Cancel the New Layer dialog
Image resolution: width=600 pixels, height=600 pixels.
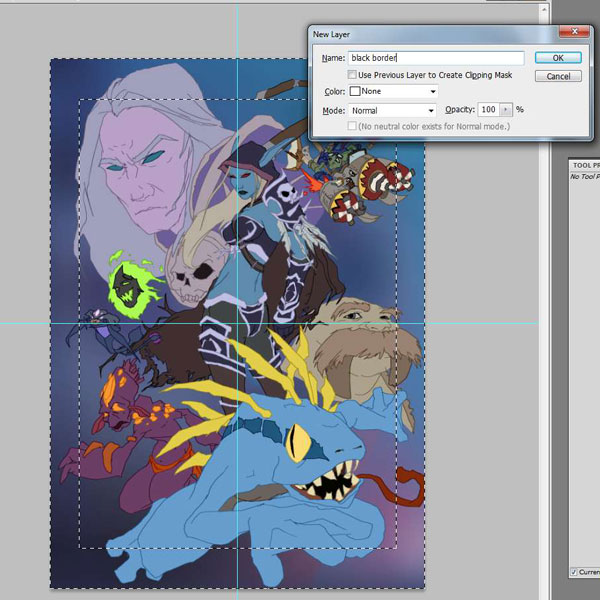[558, 76]
